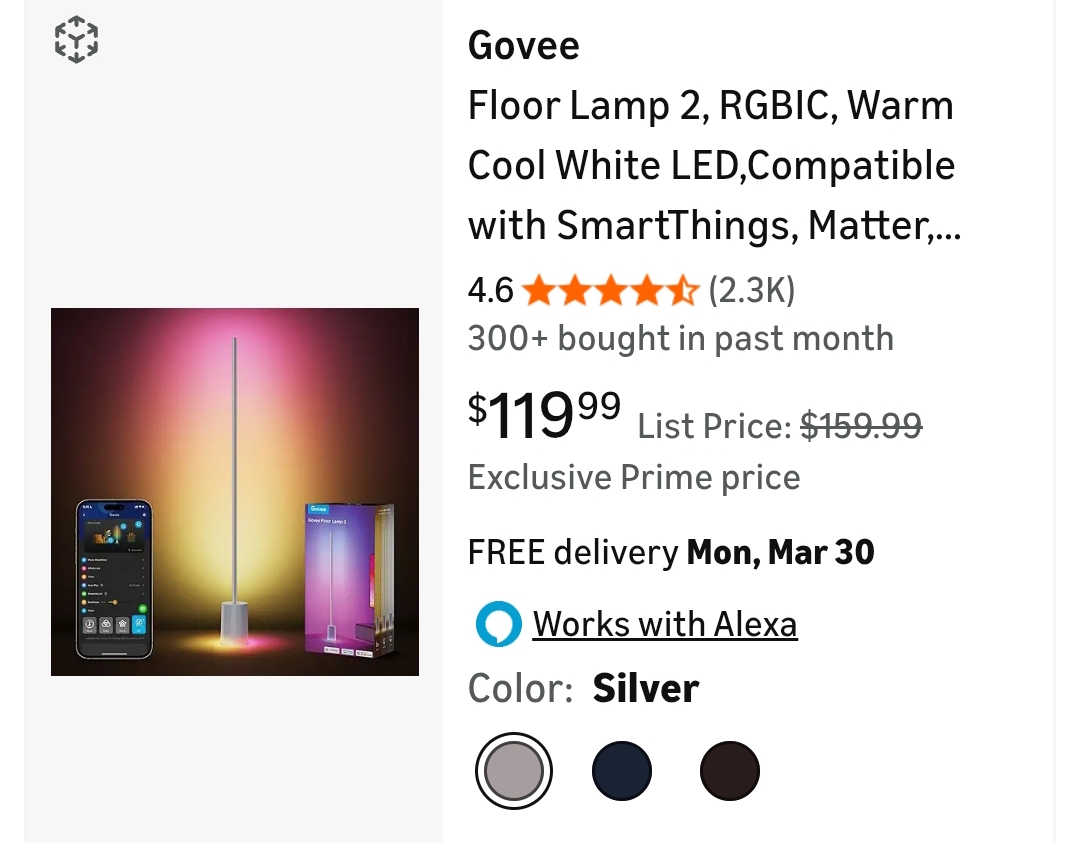Open the 3D view cube icon
The image size is (1080, 843).
(x=76, y=41)
